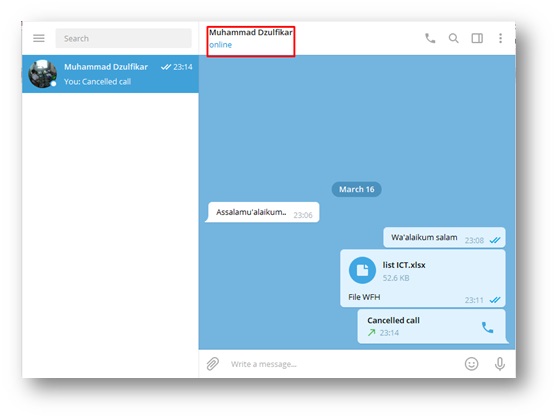This screenshot has height=420, width=558.
Task: Open the three-dot chat options menu
Action: pyautogui.click(x=500, y=38)
